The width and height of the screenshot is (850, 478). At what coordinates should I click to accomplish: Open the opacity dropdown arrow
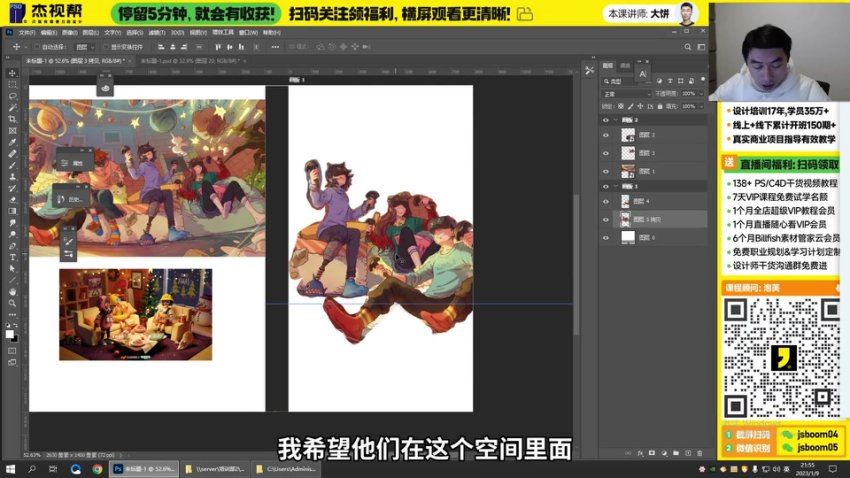click(701, 94)
